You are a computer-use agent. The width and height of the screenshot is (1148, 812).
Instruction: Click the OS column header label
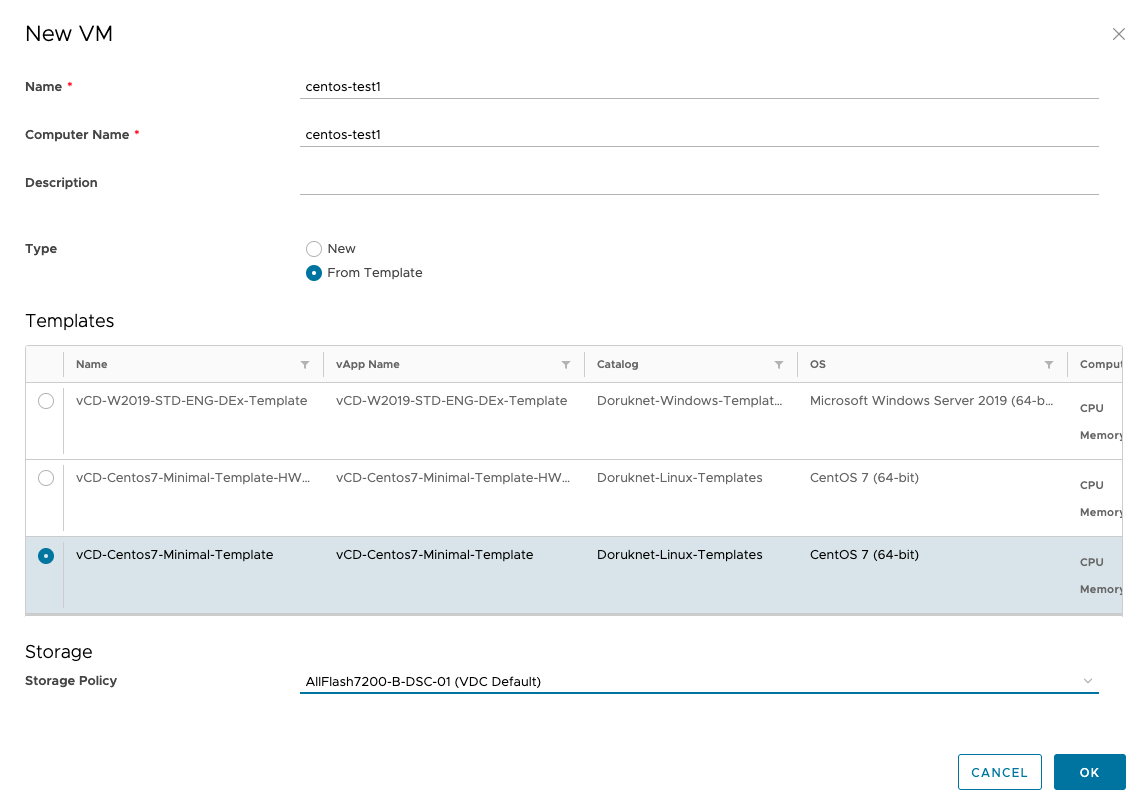click(818, 365)
